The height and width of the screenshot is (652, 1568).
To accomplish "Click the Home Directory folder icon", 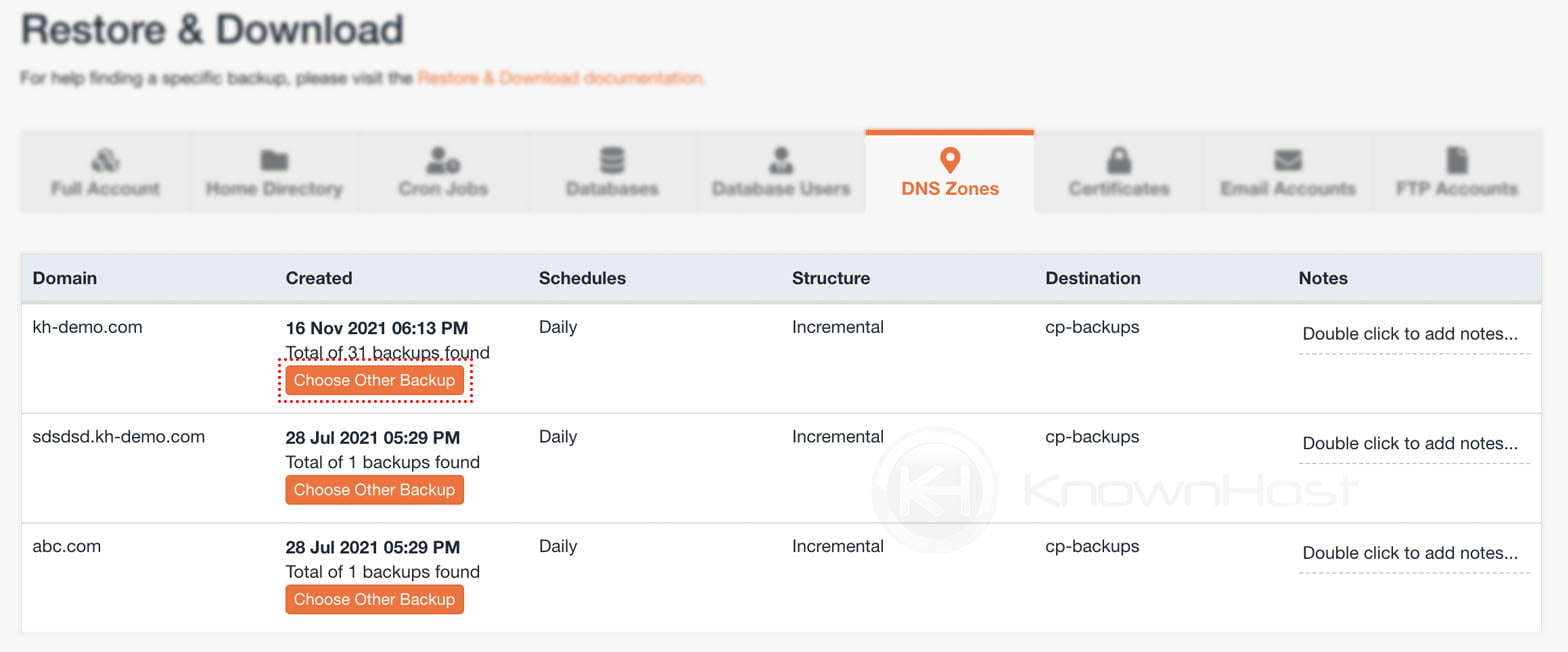I will click(274, 160).
